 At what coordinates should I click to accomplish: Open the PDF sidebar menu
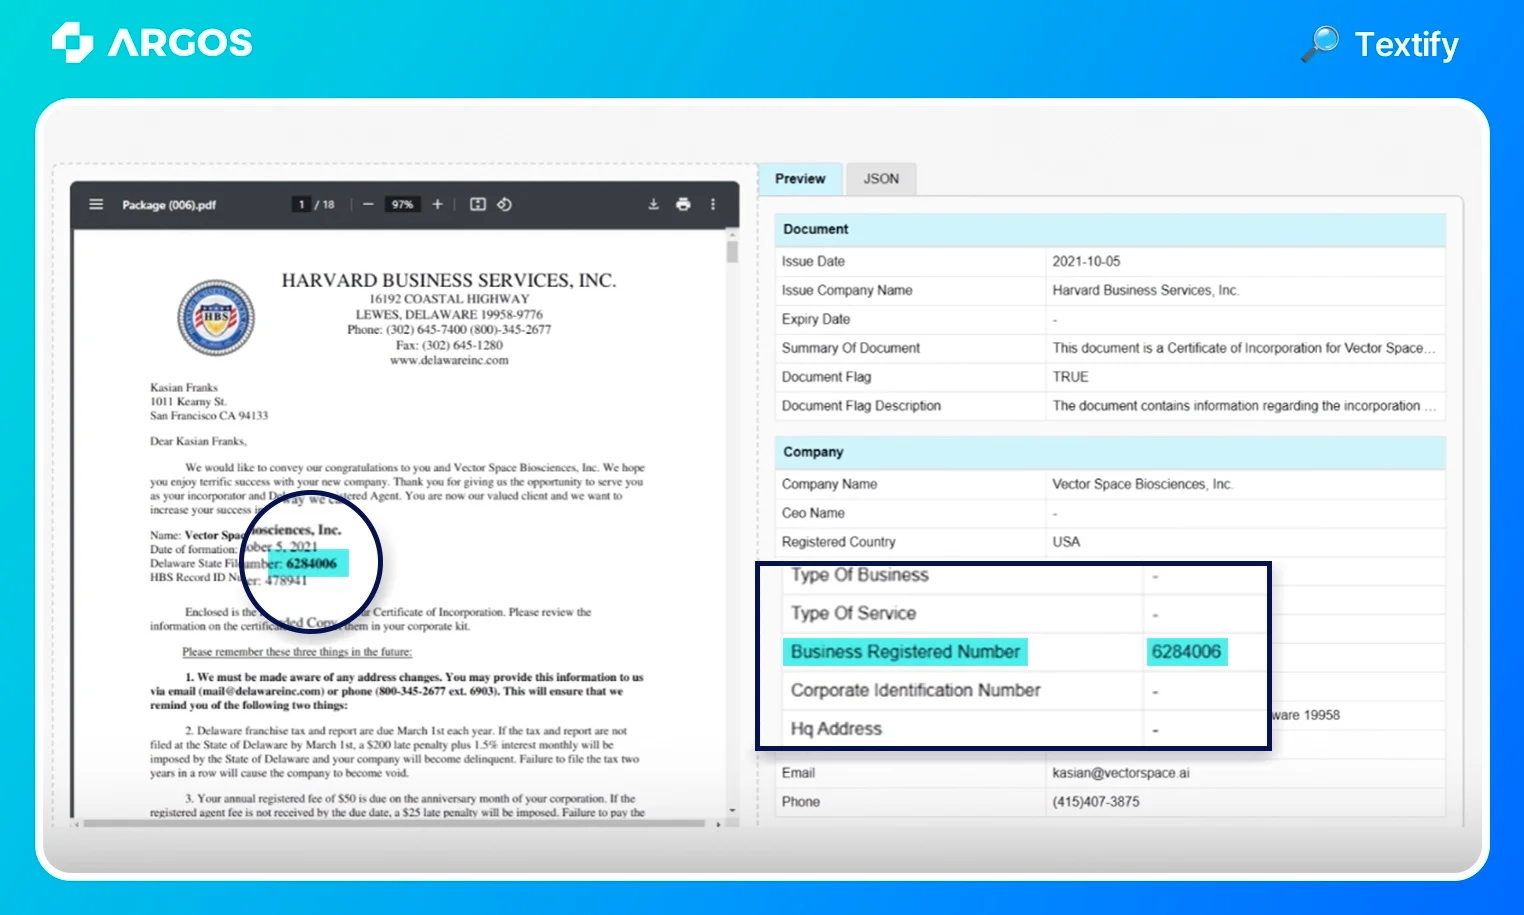point(95,204)
